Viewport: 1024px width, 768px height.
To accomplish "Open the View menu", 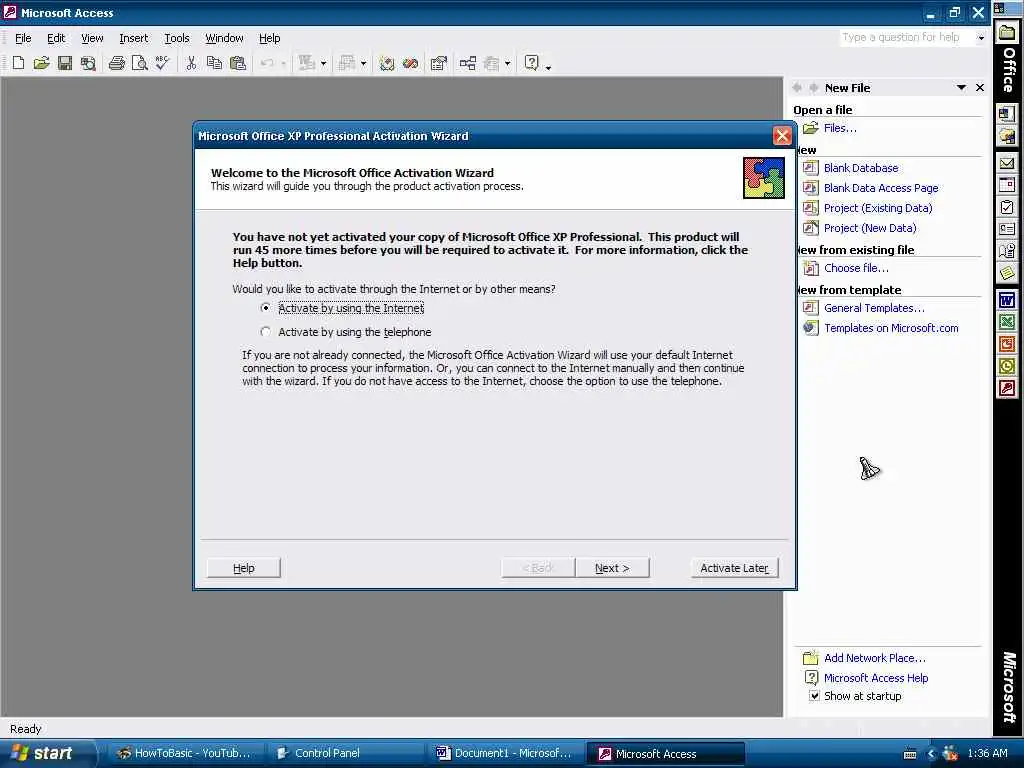I will [x=92, y=38].
